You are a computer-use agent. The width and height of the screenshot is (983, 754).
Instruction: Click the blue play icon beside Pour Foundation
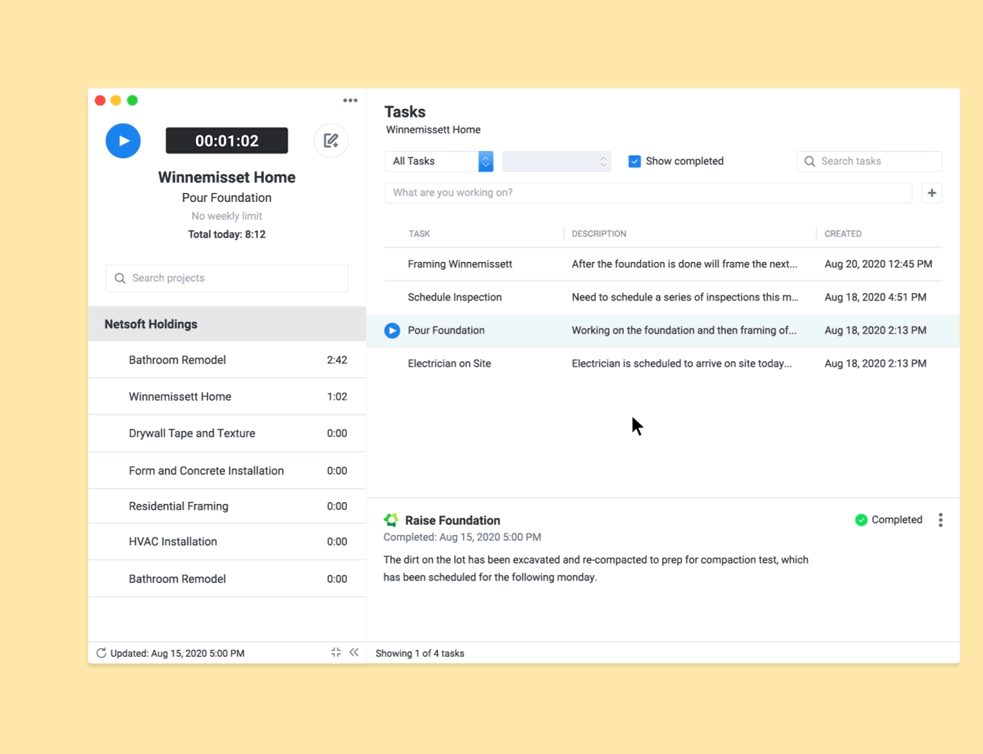coord(392,330)
